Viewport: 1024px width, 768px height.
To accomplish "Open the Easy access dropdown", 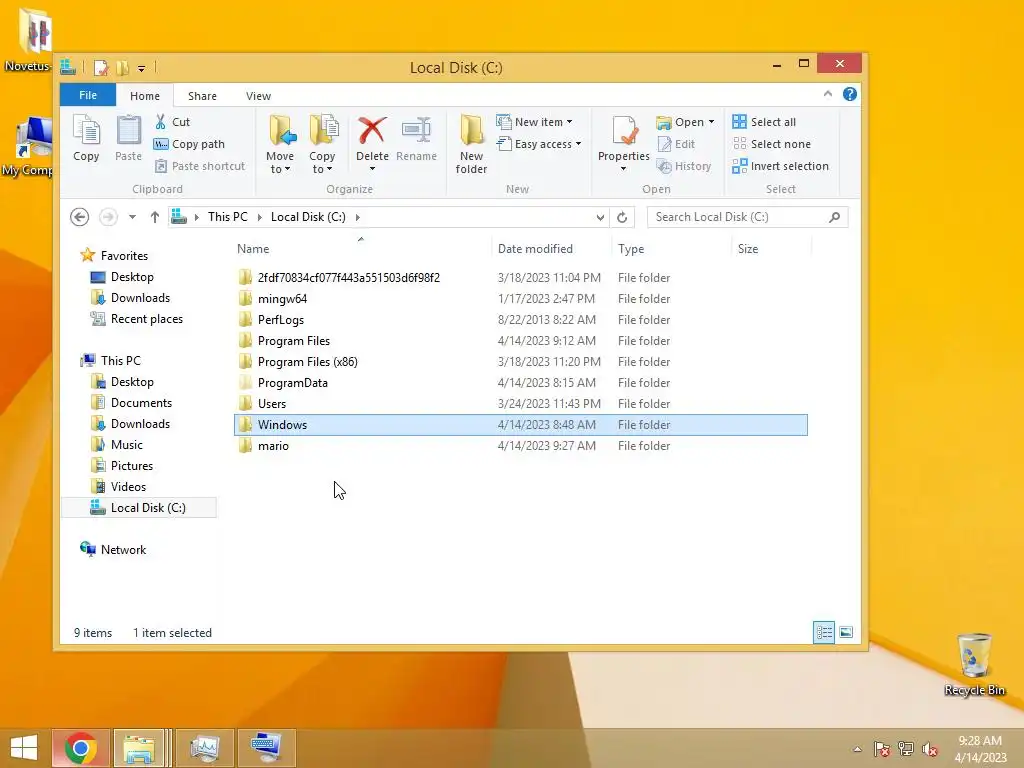I will point(539,144).
